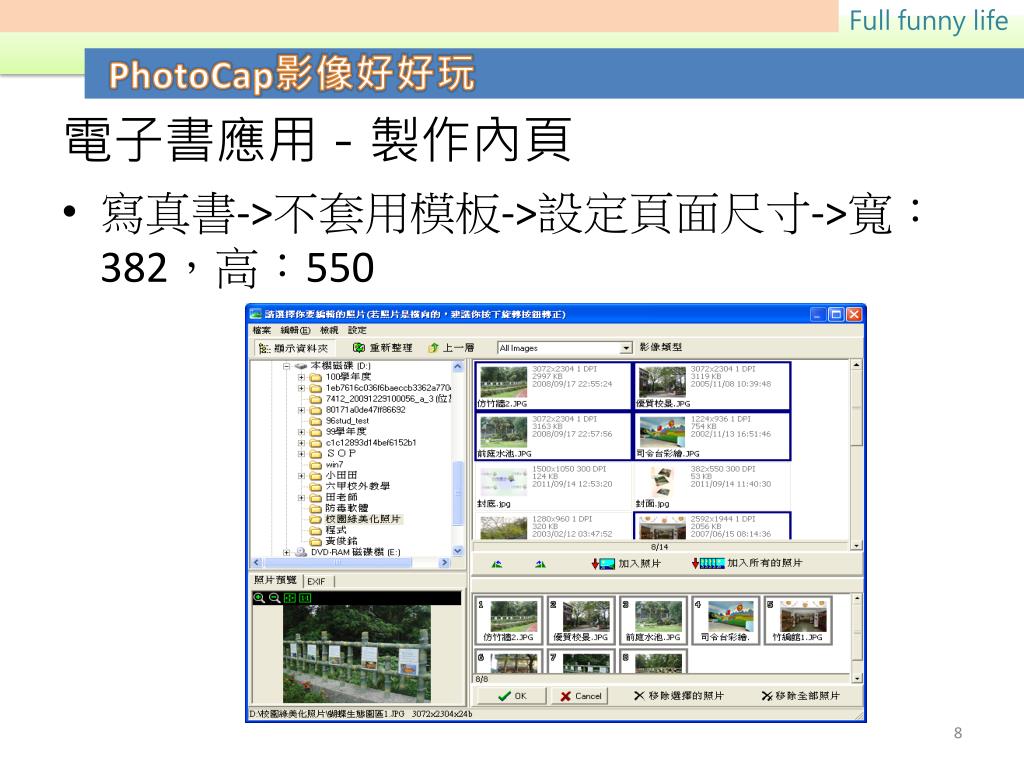
Task: Click folder tree horizontal scroll right arrow
Action: [x=445, y=562]
